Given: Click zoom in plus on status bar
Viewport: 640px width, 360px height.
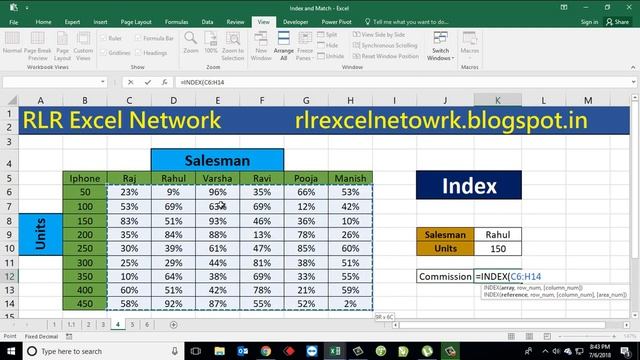Looking at the screenshot, I should coord(614,336).
